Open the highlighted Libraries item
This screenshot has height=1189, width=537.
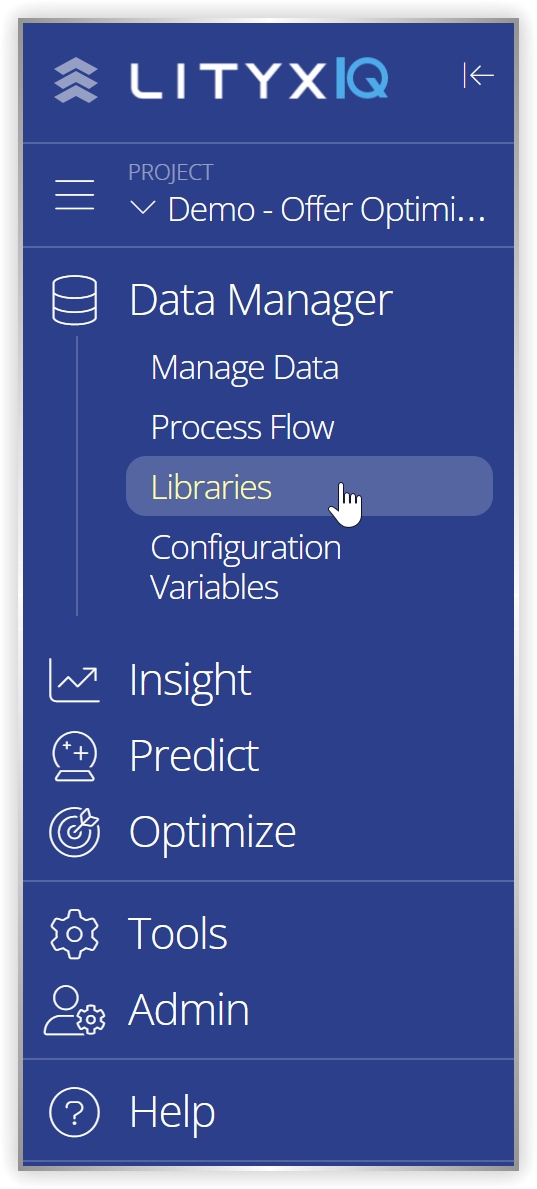[x=309, y=486]
